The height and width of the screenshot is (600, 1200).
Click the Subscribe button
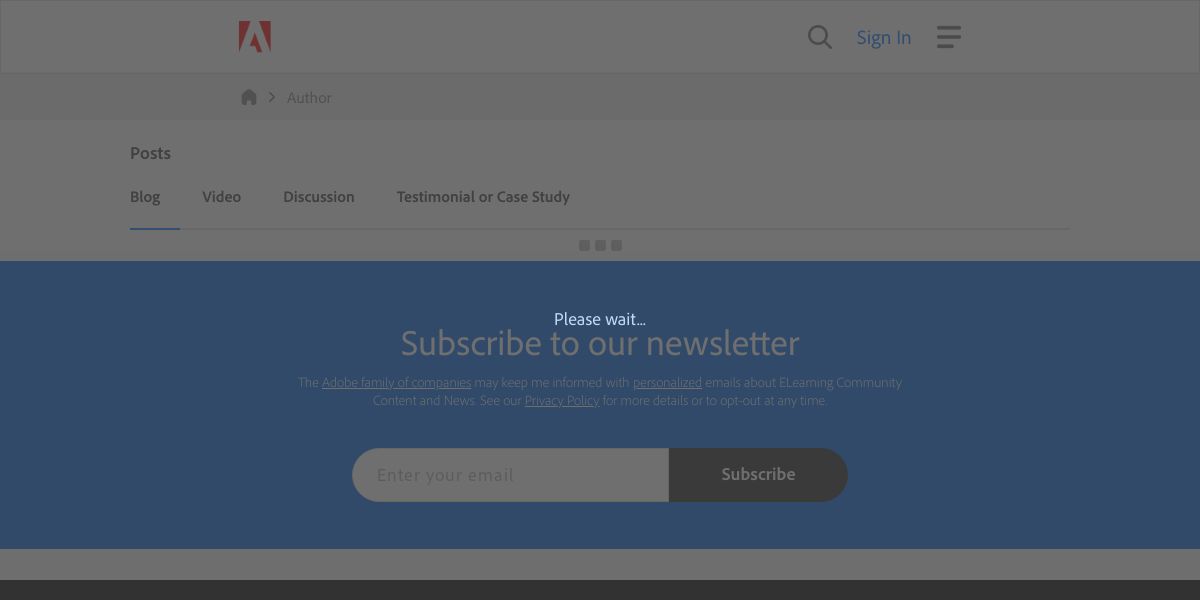coord(758,475)
